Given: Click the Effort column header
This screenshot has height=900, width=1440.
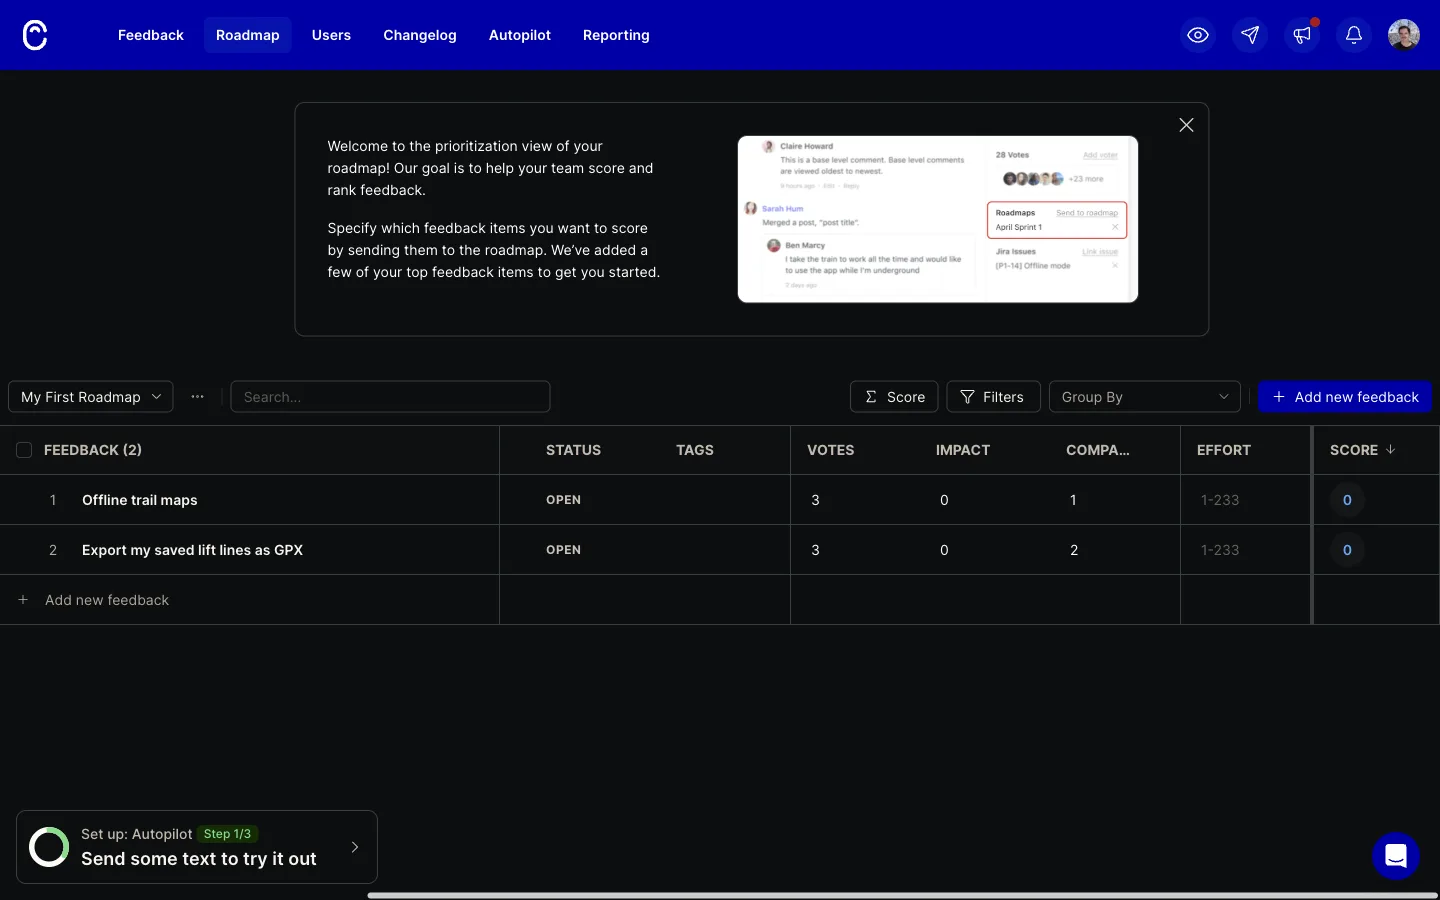Looking at the screenshot, I should pos(1224,450).
